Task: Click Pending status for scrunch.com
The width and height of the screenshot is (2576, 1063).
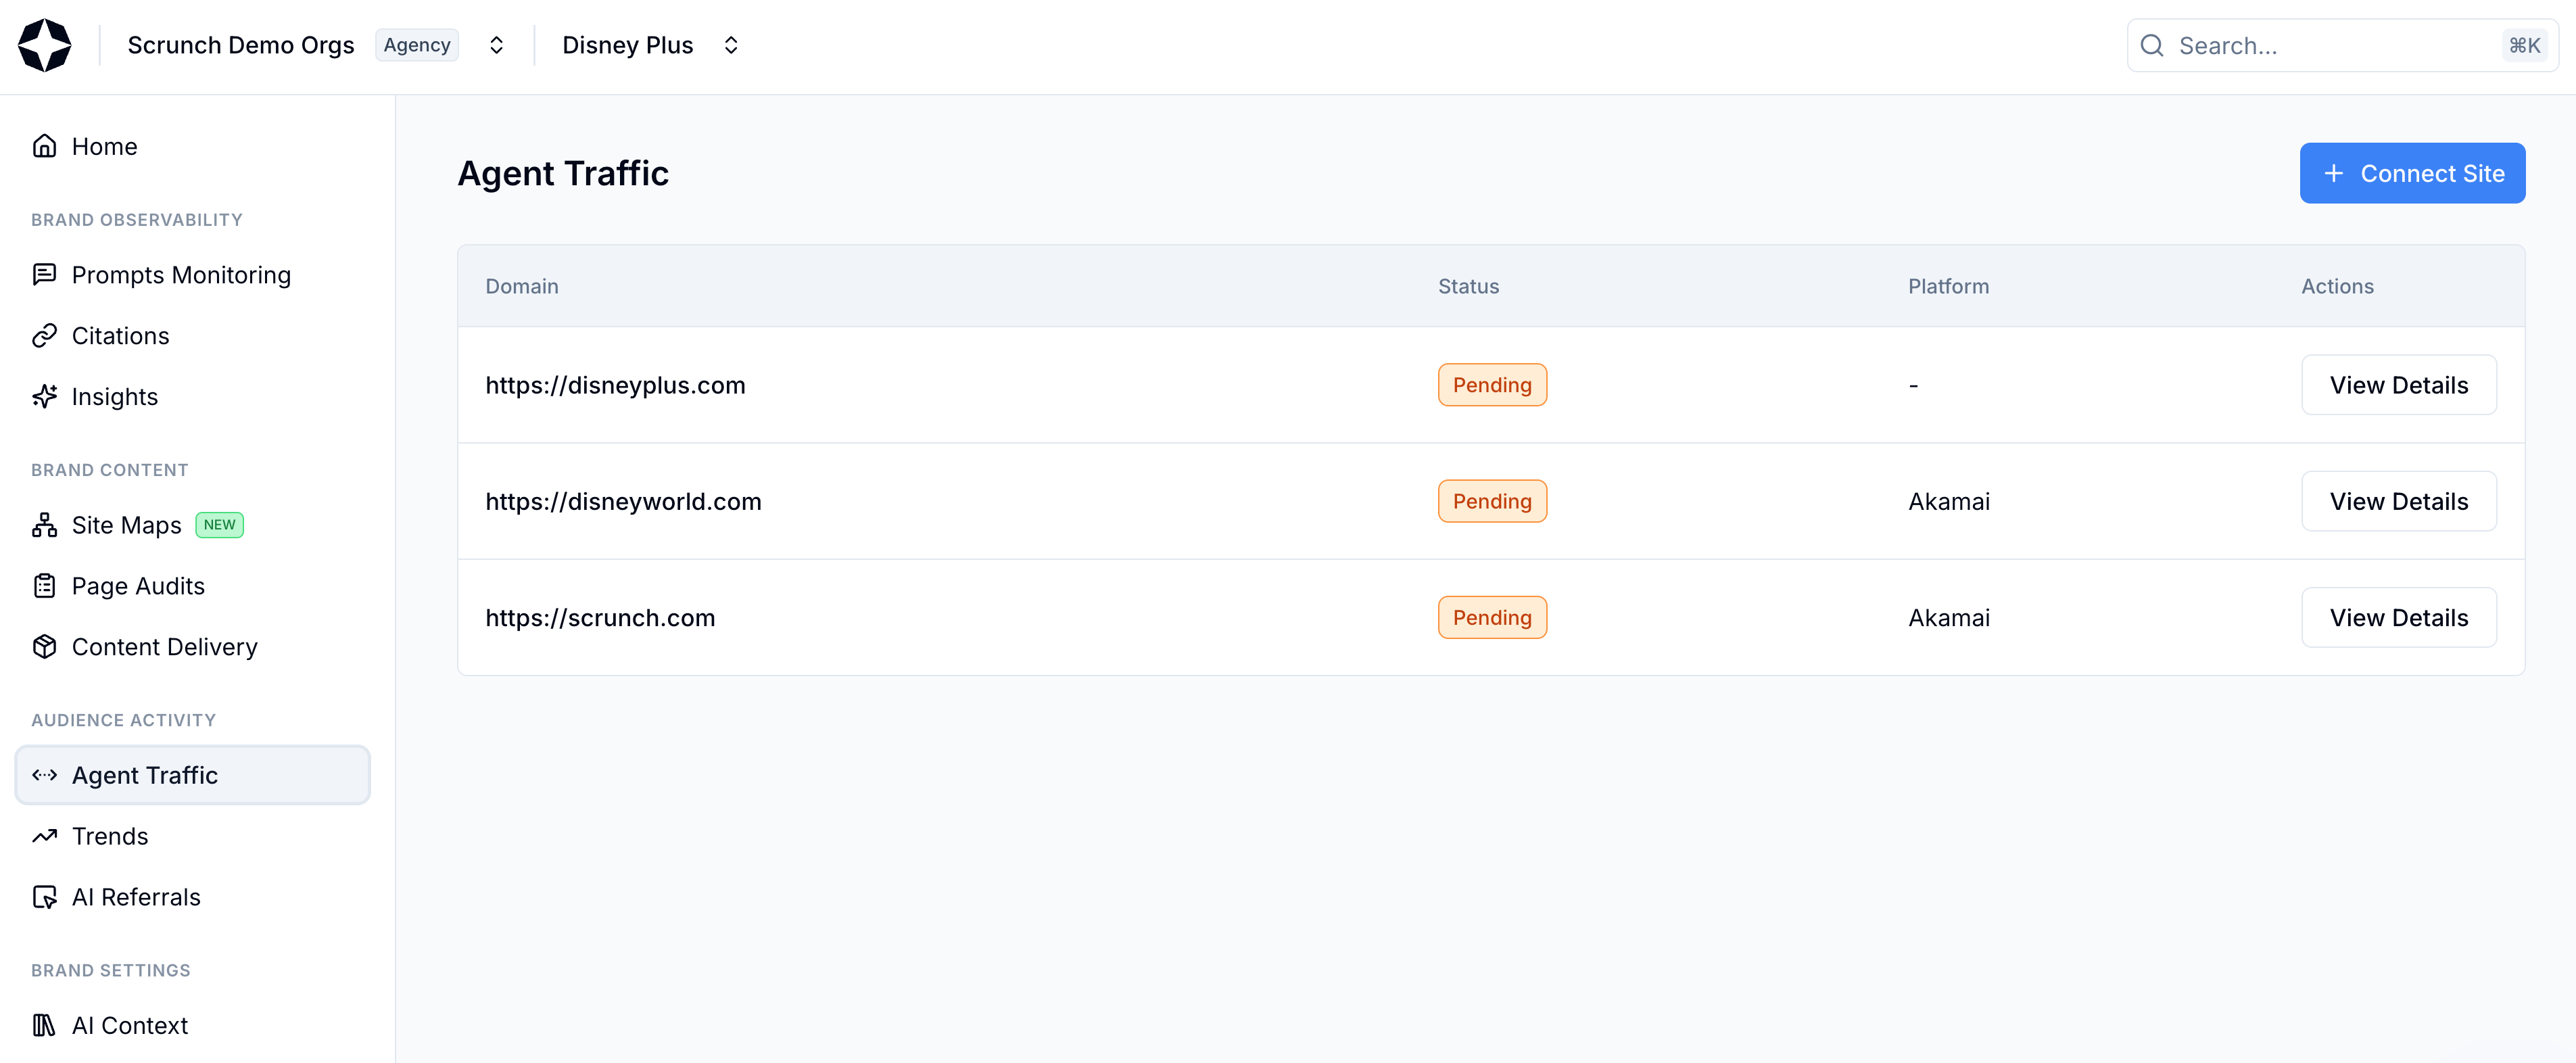Action: tap(1492, 617)
